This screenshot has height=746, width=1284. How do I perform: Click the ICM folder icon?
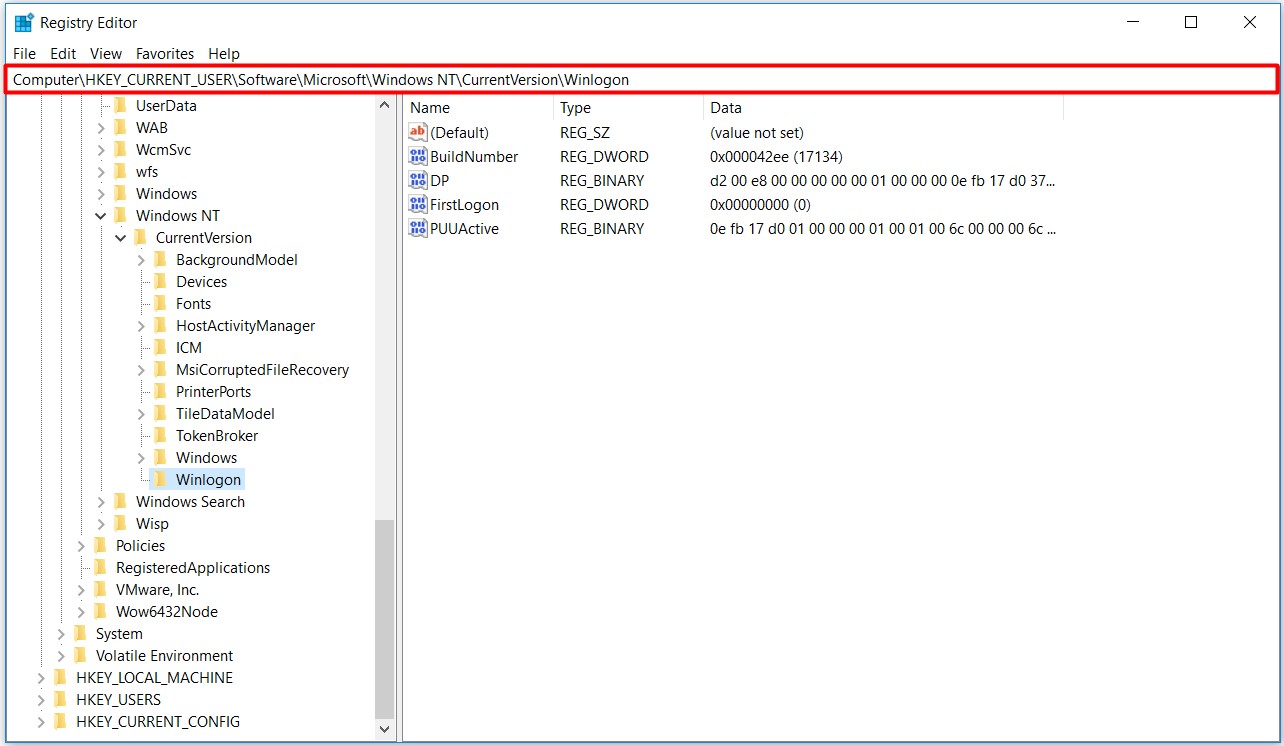pyautogui.click(x=160, y=347)
